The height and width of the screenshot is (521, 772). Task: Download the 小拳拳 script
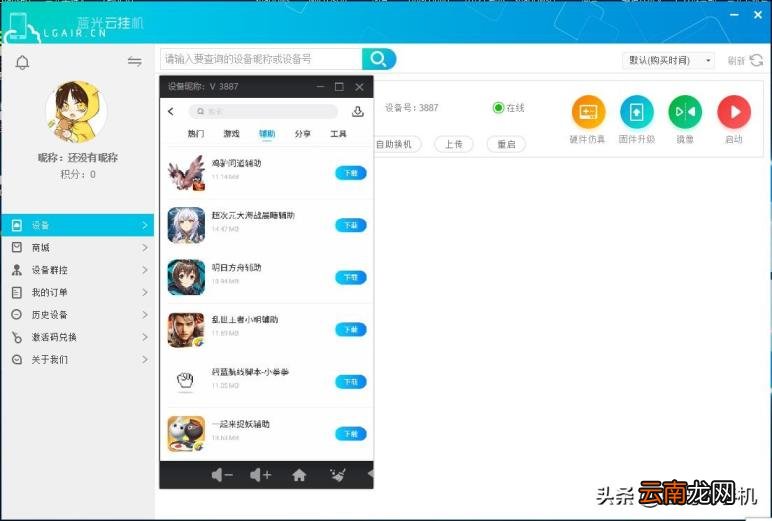click(351, 382)
